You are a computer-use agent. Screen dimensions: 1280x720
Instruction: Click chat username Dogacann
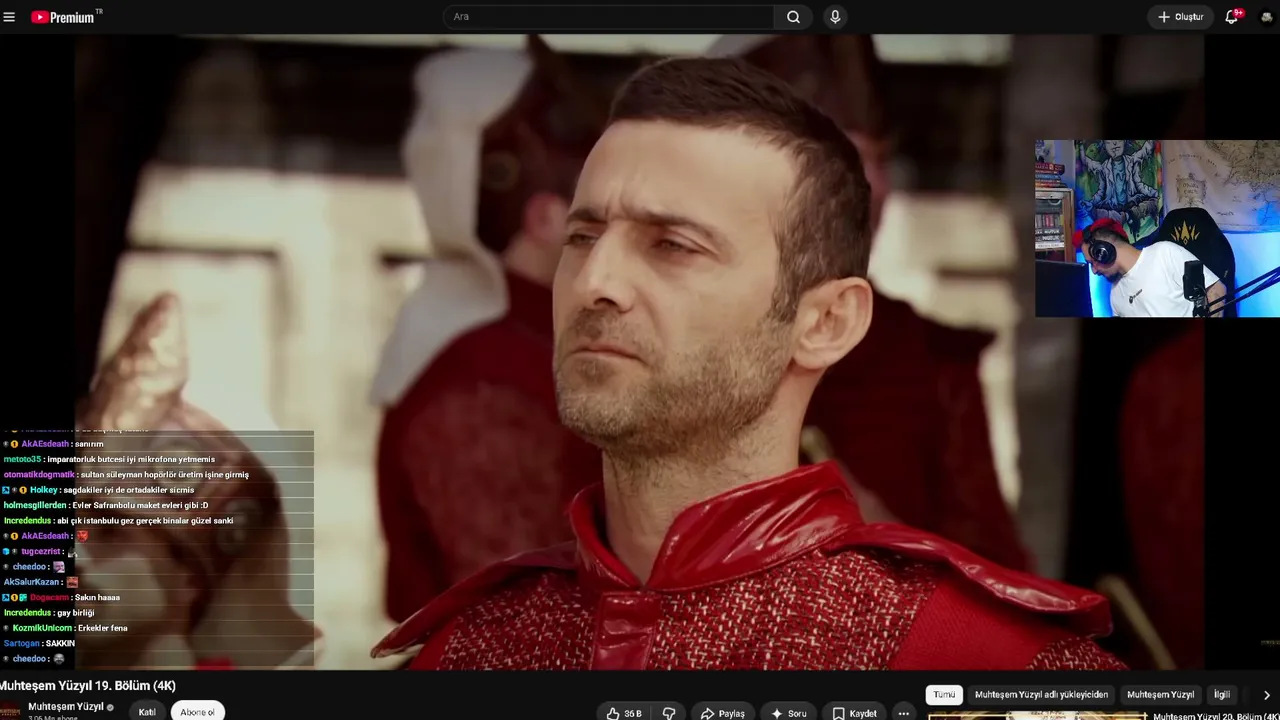[x=50, y=597]
